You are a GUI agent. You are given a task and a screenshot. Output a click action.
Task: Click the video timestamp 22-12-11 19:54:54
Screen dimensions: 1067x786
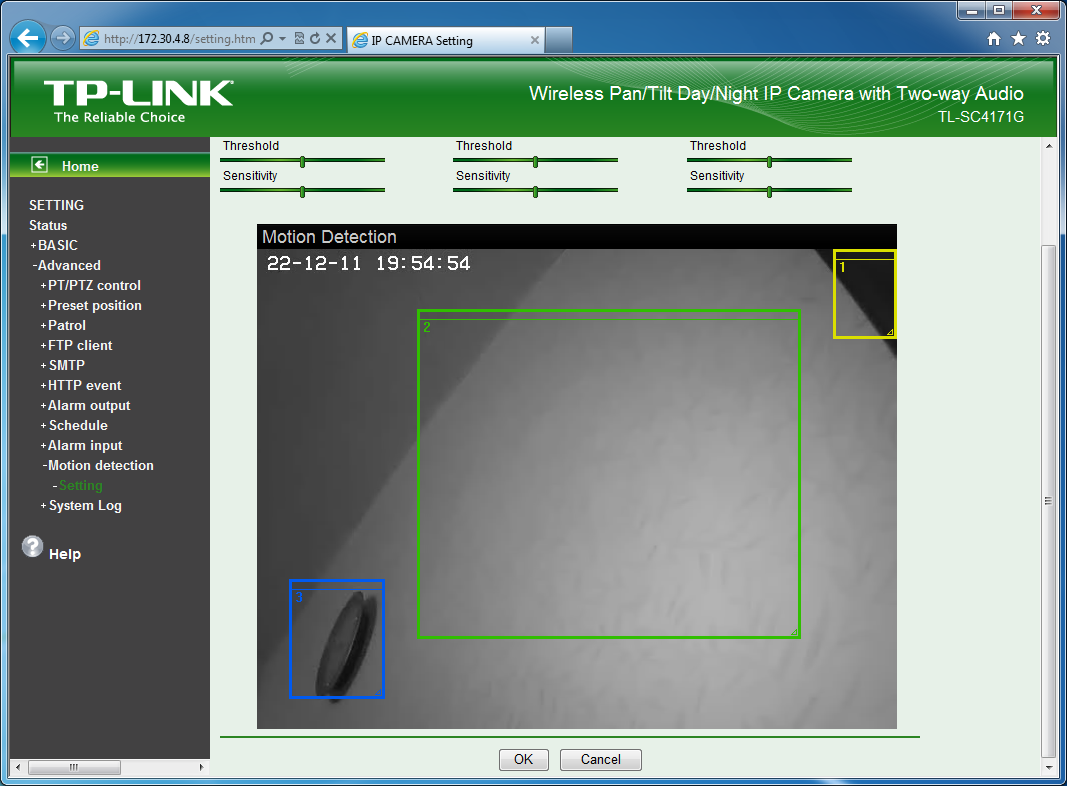click(x=368, y=263)
